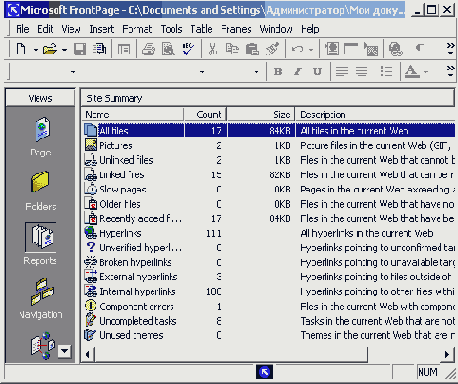This screenshot has height=384, width=458.
Task: Expand the Open button dropdown arrow
Action: click(64, 50)
